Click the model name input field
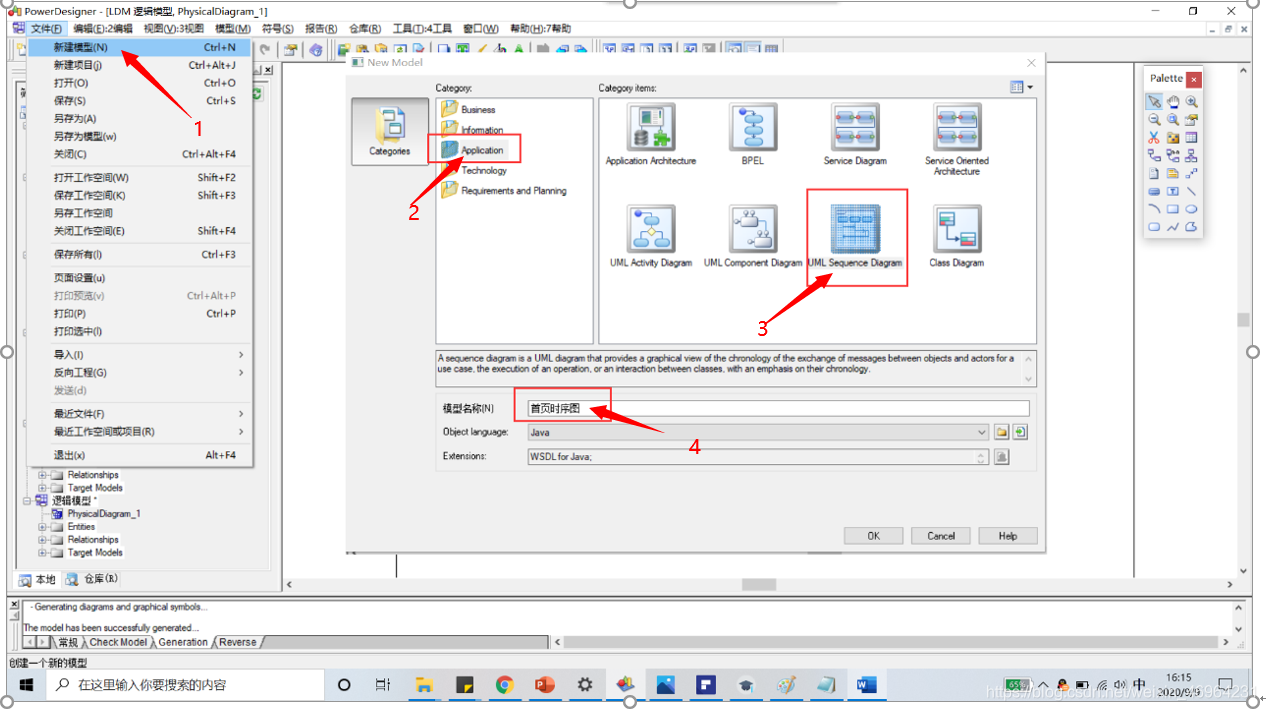 [x=777, y=408]
